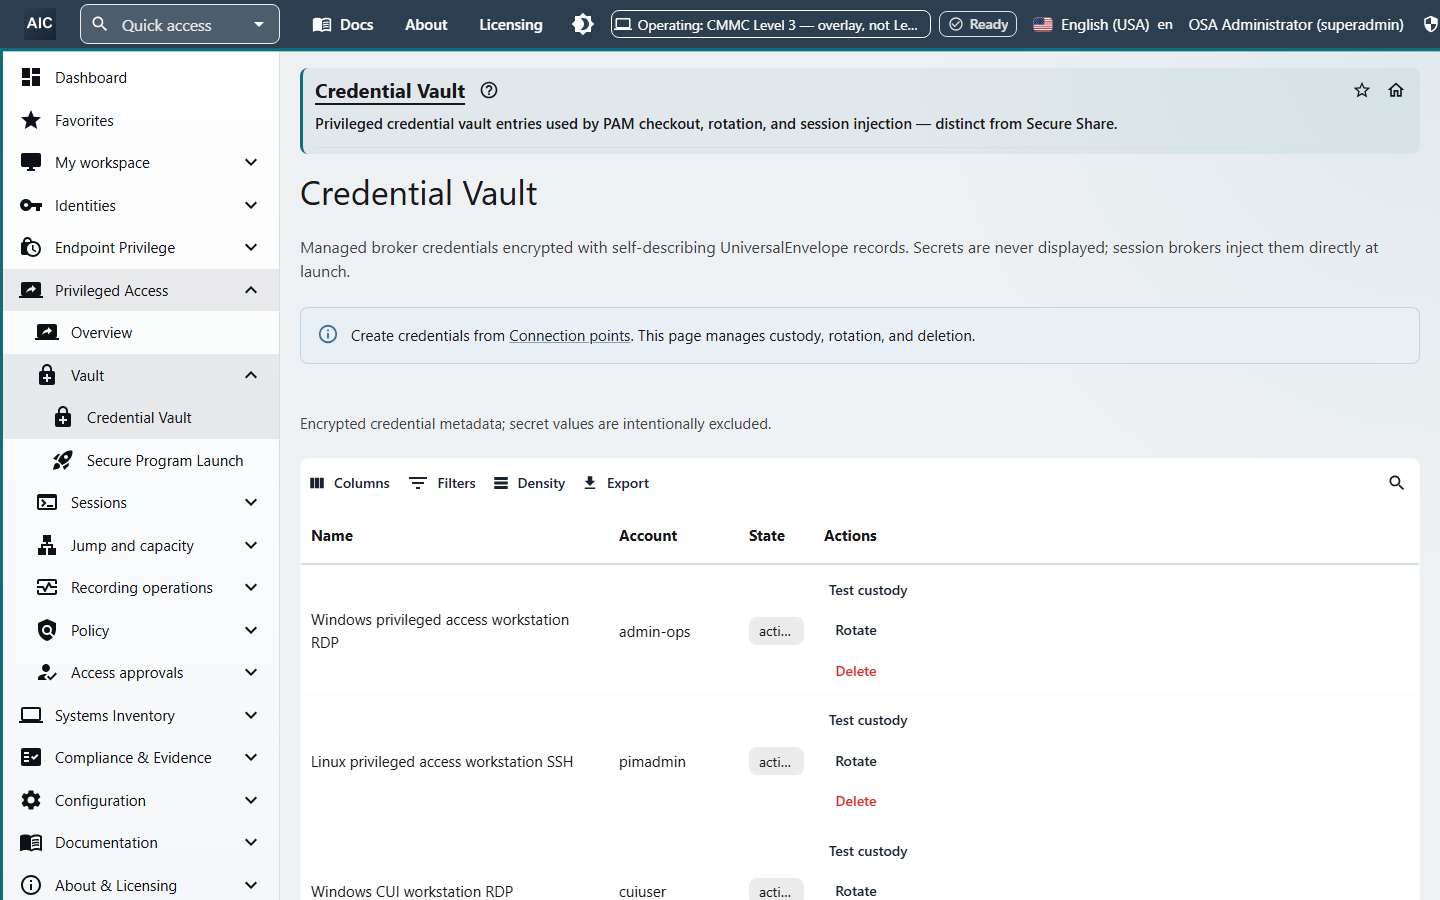Viewport: 1440px width, 900px height.
Task: Click the Recording operations monitor icon
Action: (x=47, y=588)
